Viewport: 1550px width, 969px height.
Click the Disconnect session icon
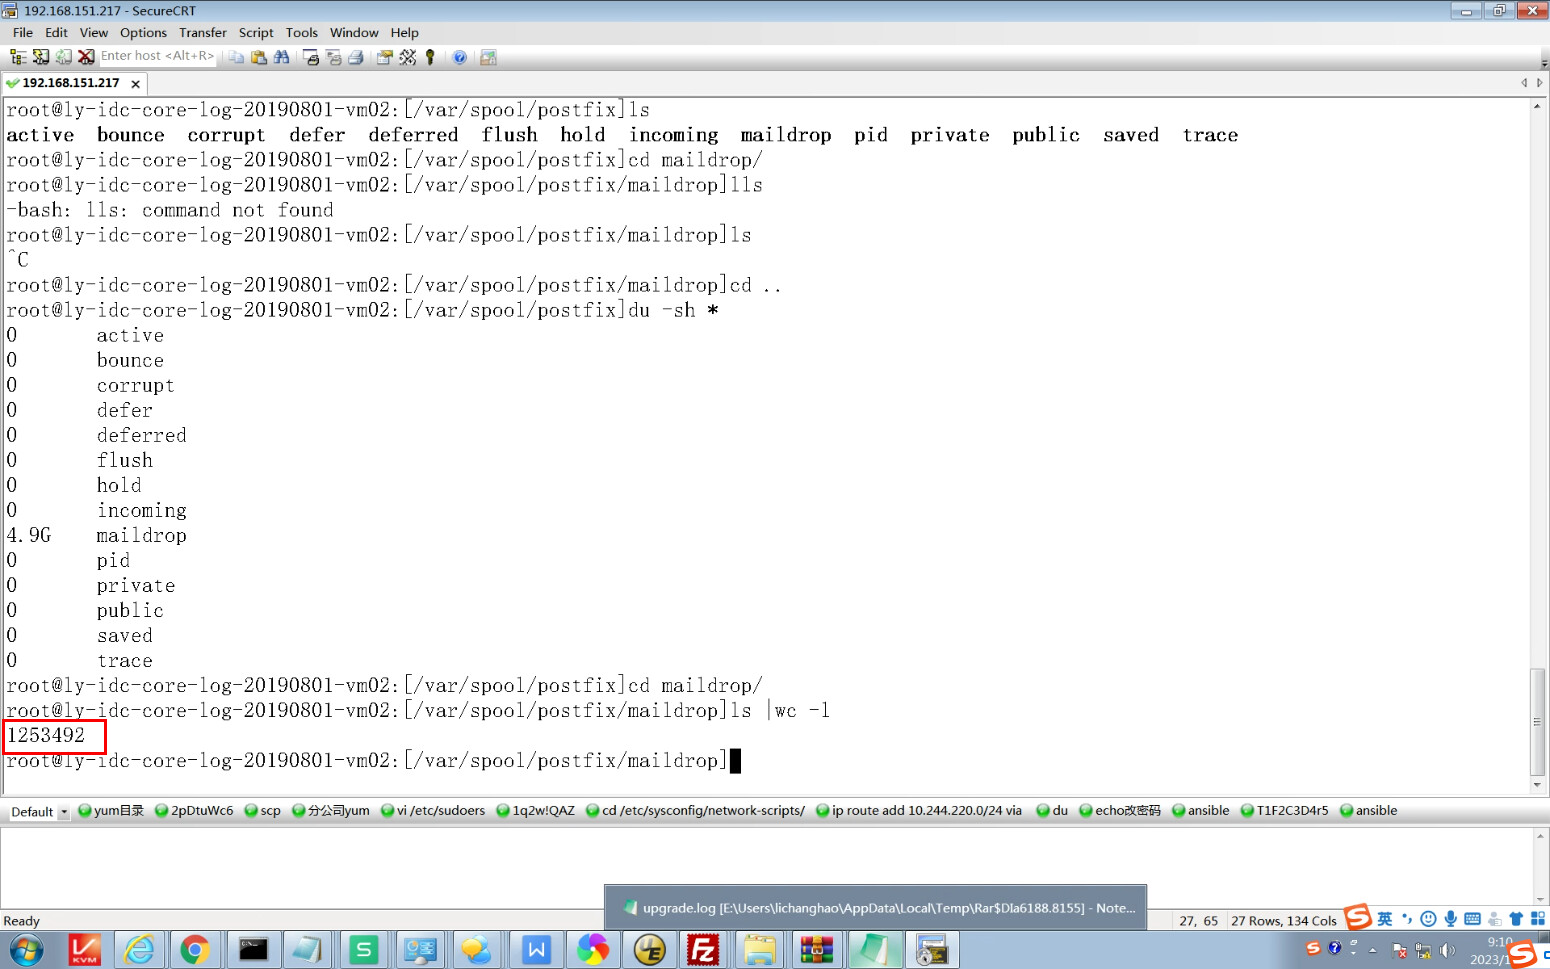click(86, 57)
